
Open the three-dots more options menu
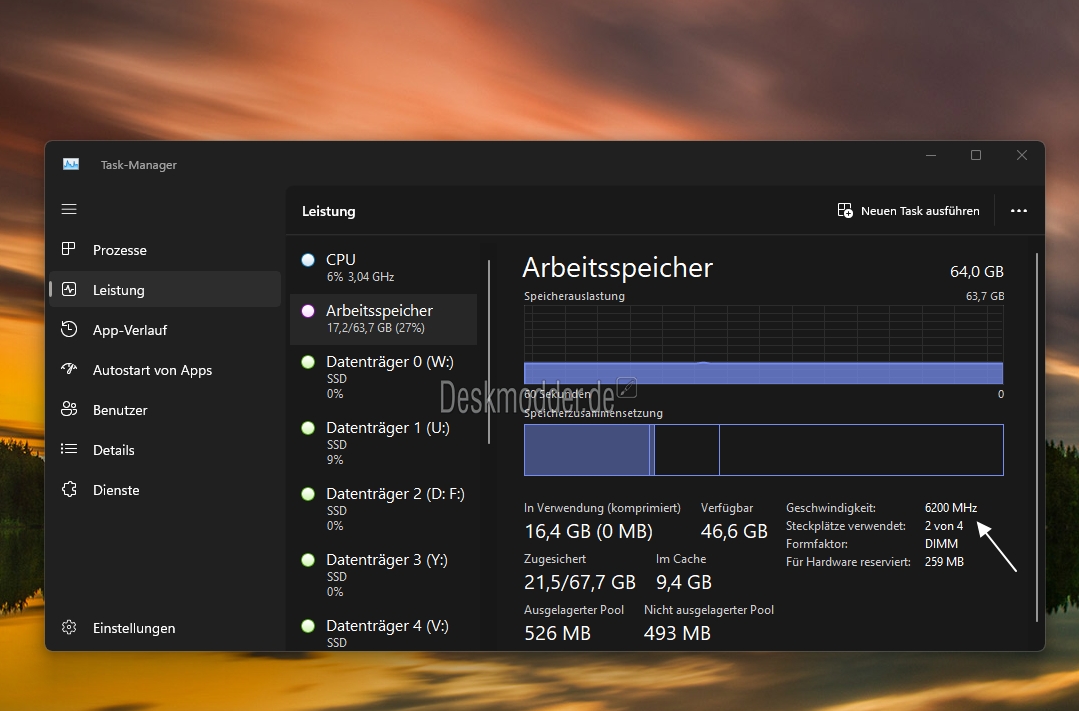click(1018, 211)
